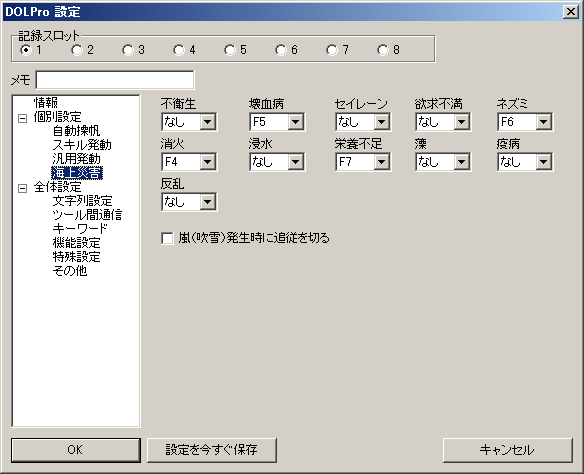The height and width of the screenshot is (474, 584).
Task: Select record slot 2 radio button
Action: click(77, 50)
